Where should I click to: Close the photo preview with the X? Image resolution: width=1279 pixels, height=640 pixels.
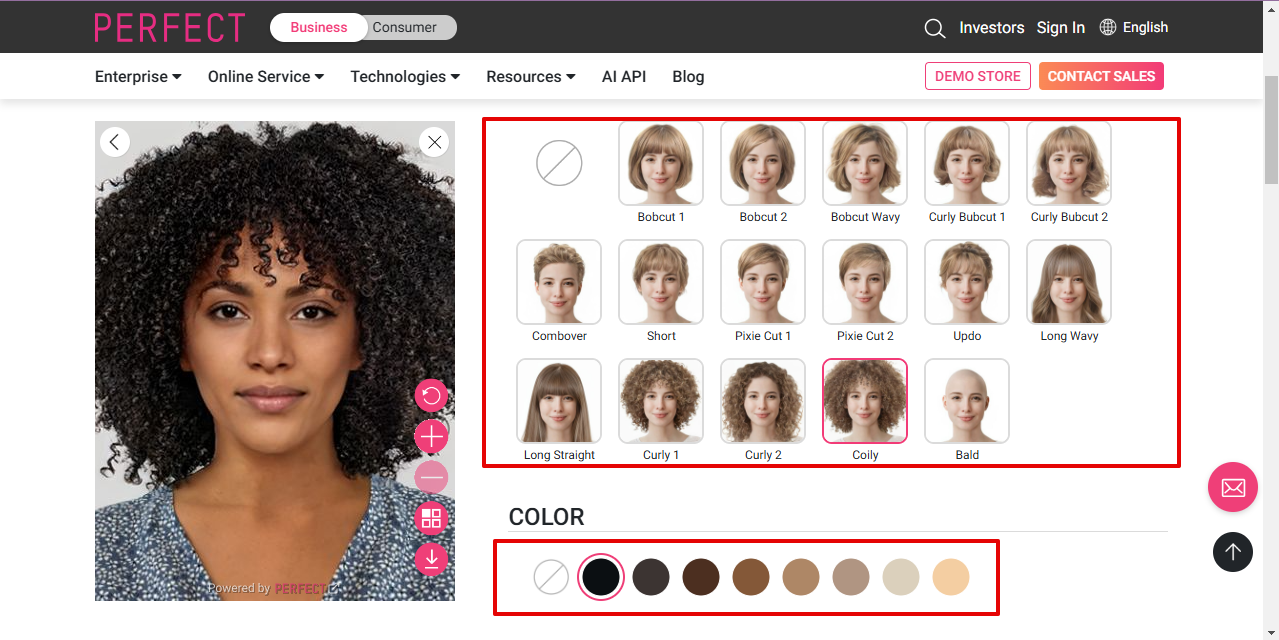pos(434,142)
